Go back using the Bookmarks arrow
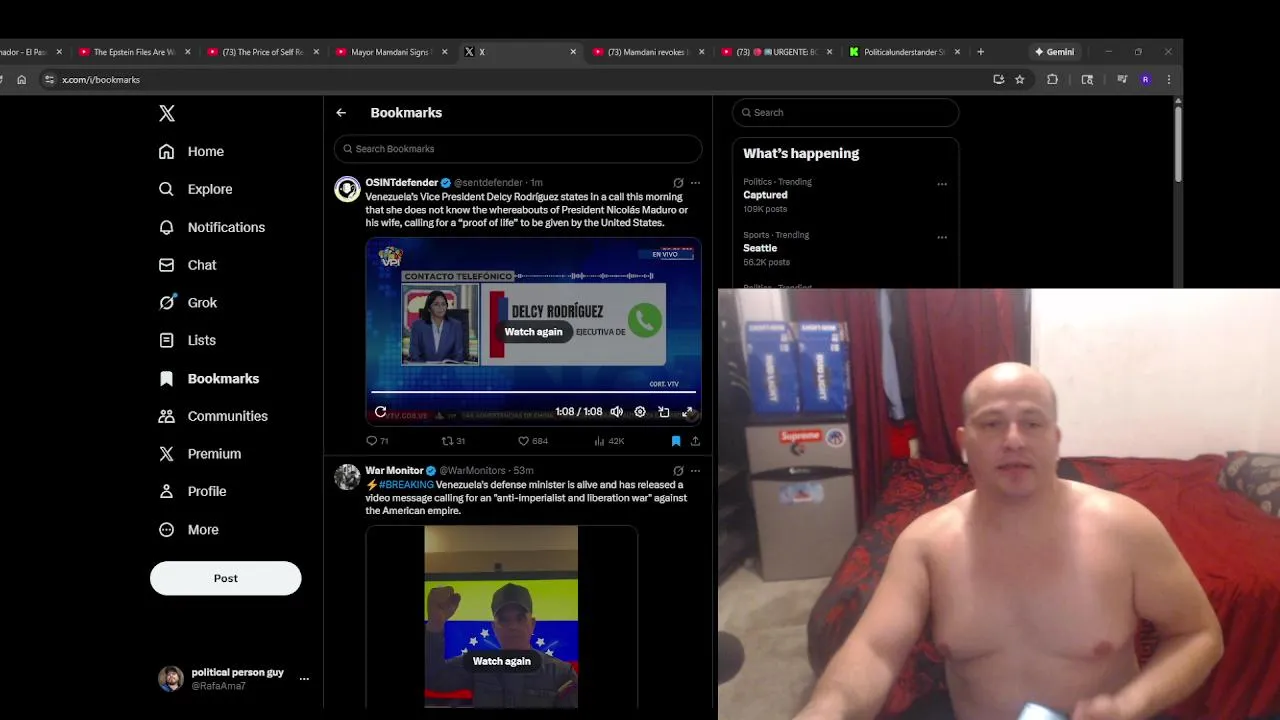Viewport: 1280px width, 720px height. (x=341, y=113)
